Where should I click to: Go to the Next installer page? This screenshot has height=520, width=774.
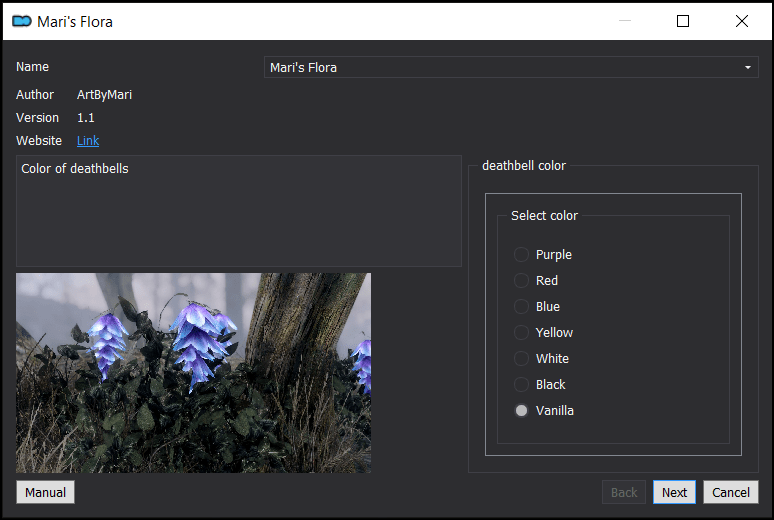pos(674,492)
